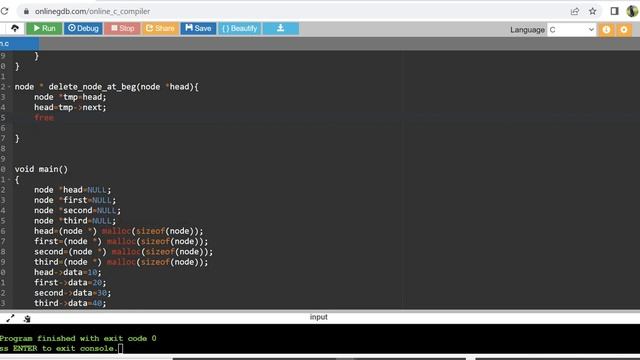
Task: Click the console output text area
Action: [320, 339]
